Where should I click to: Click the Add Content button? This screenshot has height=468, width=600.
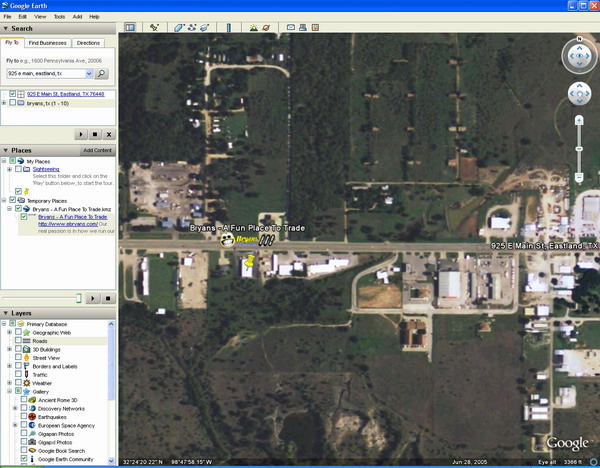pyautogui.click(x=98, y=150)
